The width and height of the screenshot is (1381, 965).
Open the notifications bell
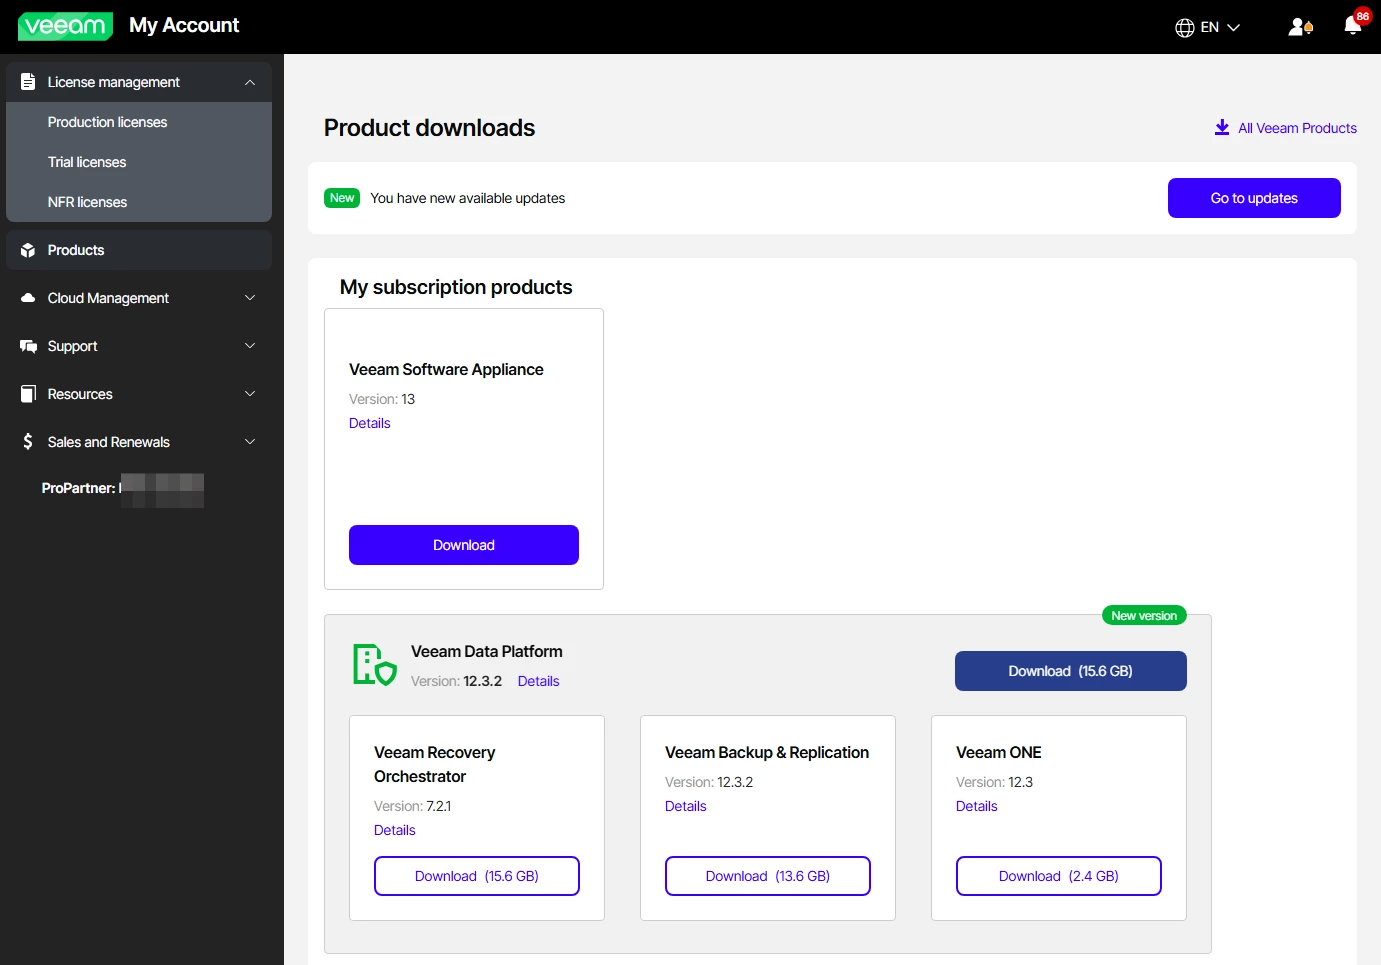tap(1353, 26)
